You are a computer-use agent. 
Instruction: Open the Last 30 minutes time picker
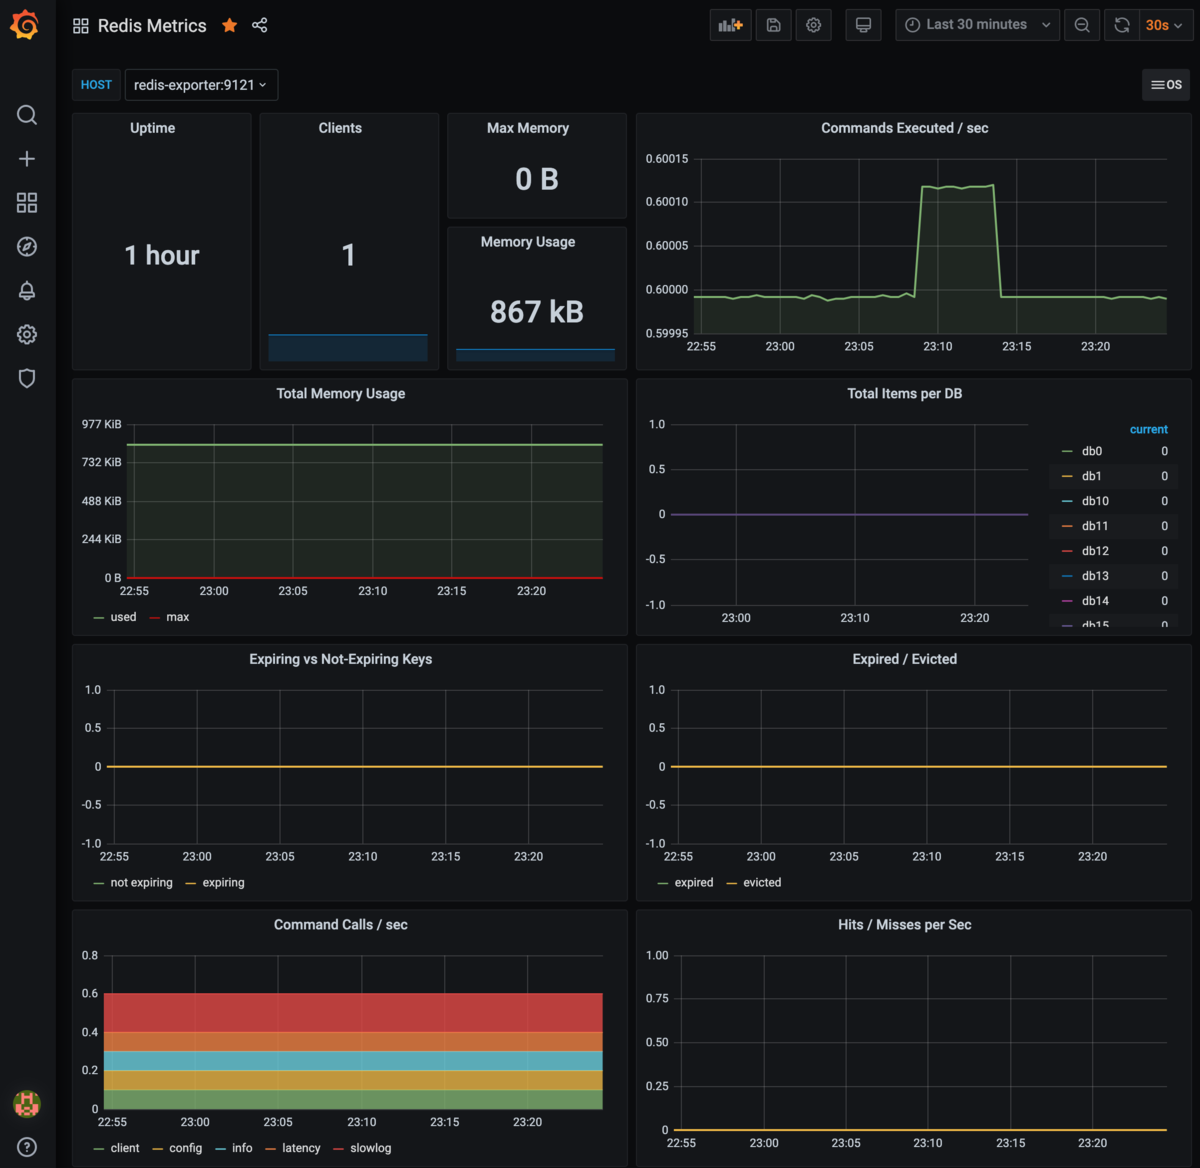pos(978,25)
